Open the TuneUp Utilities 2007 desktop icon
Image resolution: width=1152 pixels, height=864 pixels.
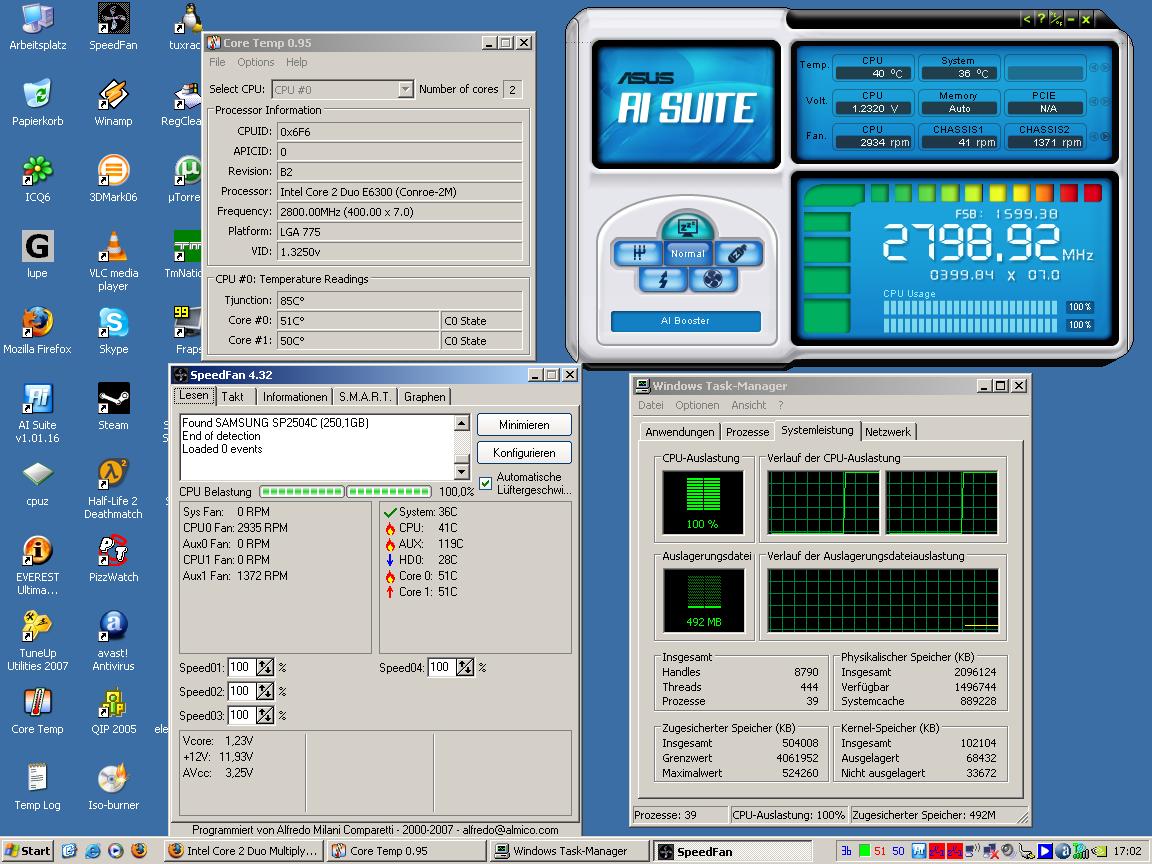tap(37, 641)
